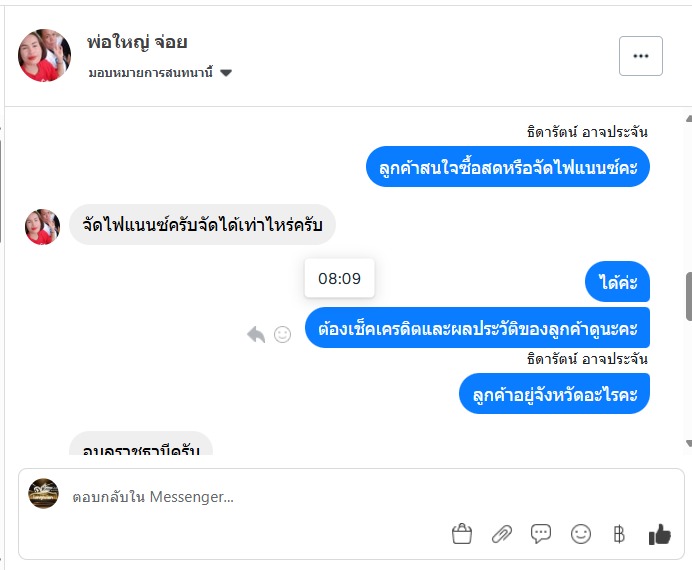Open the three-dots more options menu
This screenshot has width=692, height=570.
click(641, 56)
